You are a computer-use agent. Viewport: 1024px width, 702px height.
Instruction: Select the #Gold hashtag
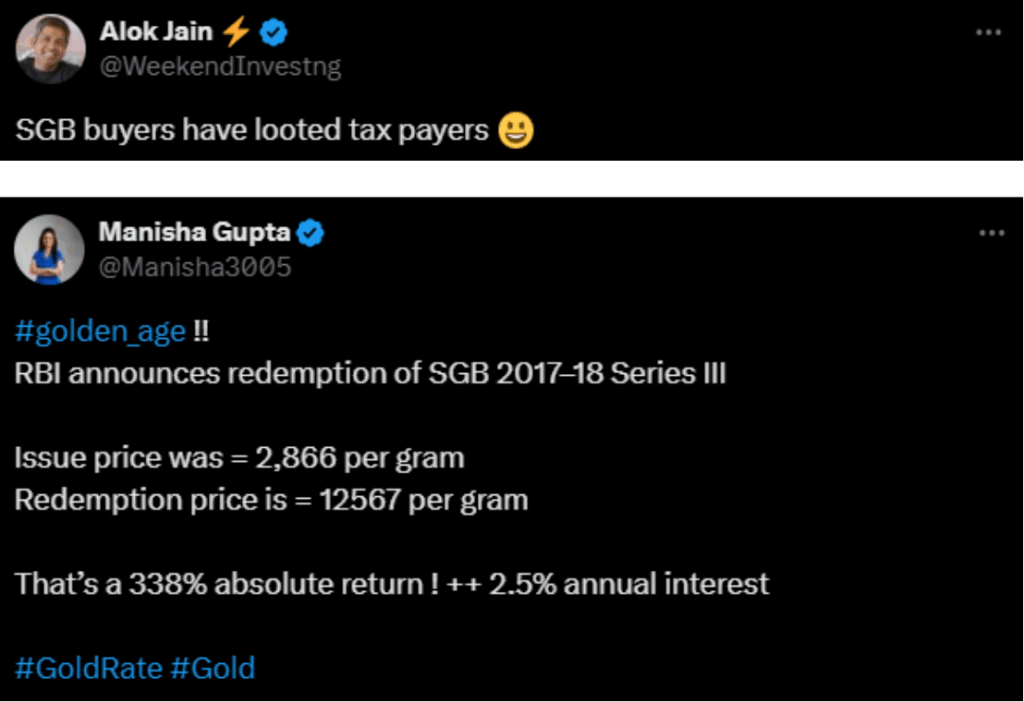(212, 667)
